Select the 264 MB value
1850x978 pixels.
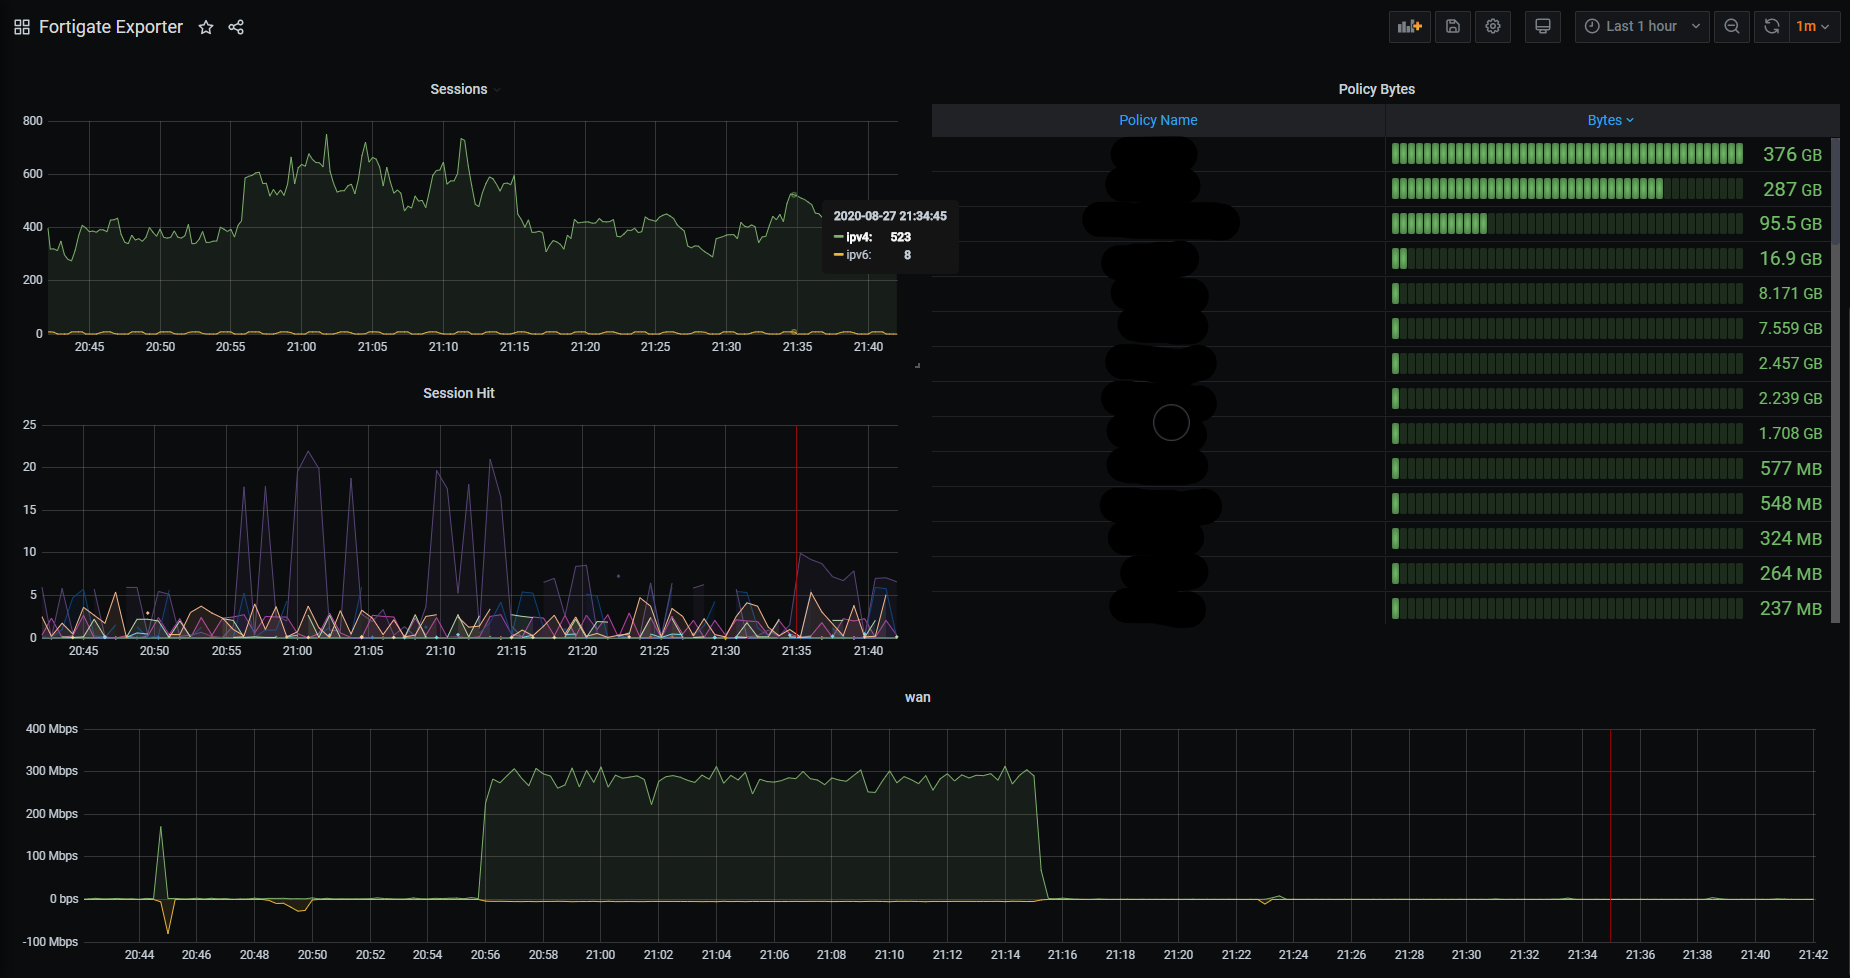(1791, 574)
